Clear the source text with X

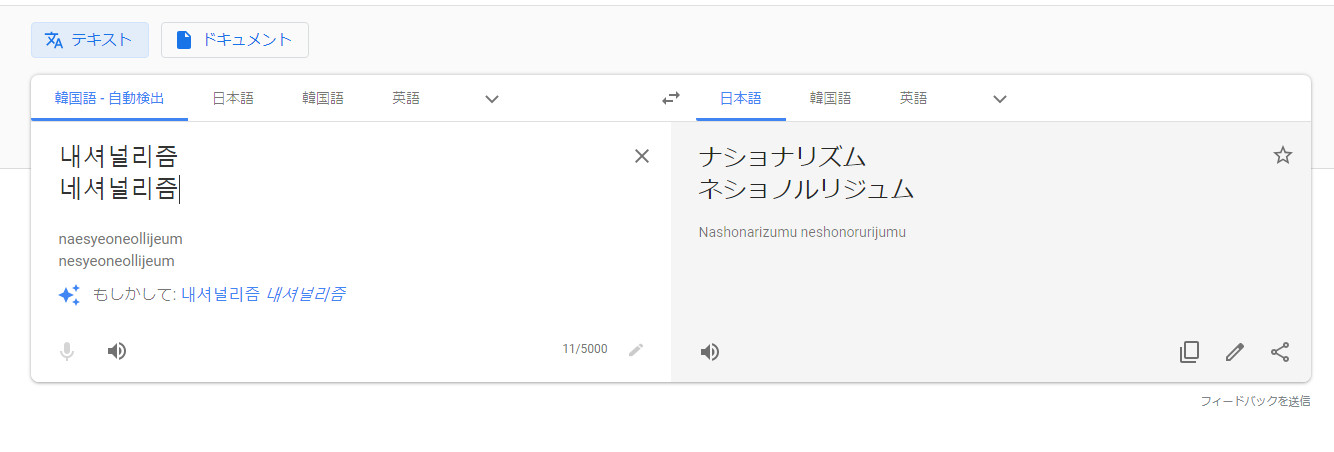[x=642, y=156]
